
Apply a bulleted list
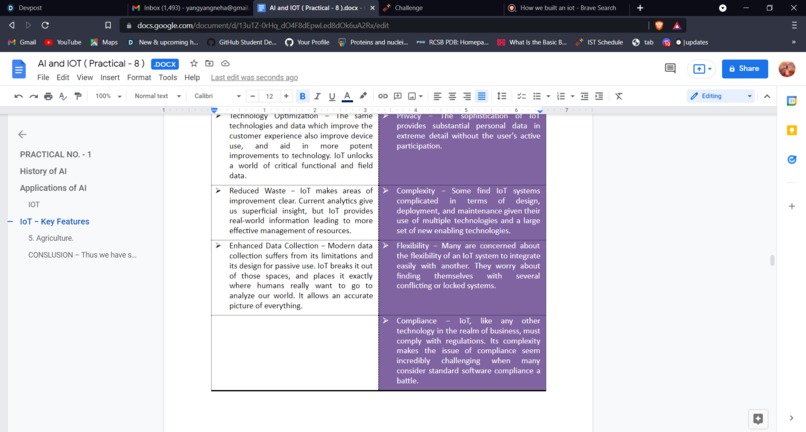tap(537, 96)
